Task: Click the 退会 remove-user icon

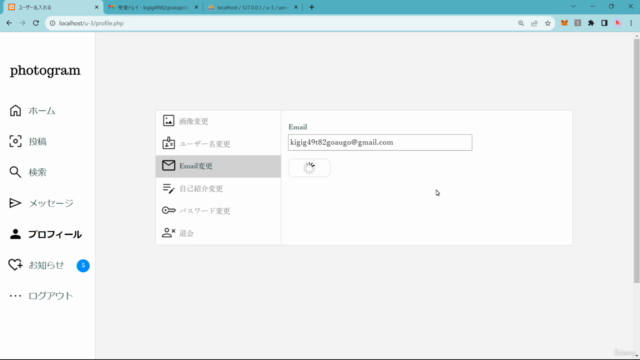Action: click(x=169, y=233)
